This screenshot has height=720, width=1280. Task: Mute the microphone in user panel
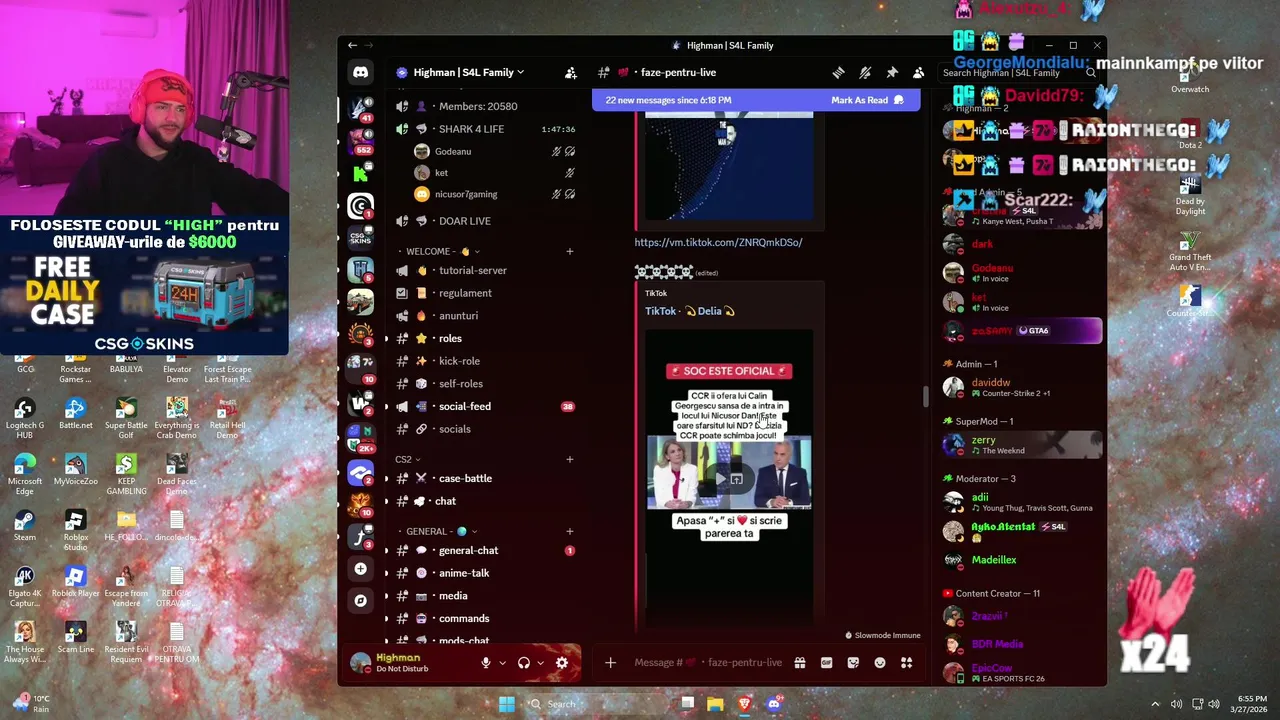(x=486, y=662)
